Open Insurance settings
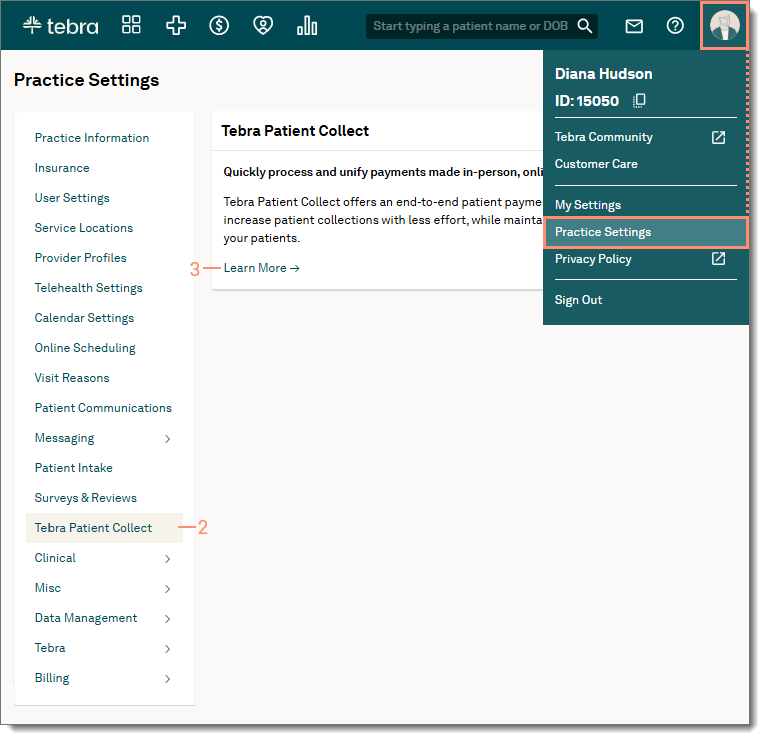 (62, 168)
